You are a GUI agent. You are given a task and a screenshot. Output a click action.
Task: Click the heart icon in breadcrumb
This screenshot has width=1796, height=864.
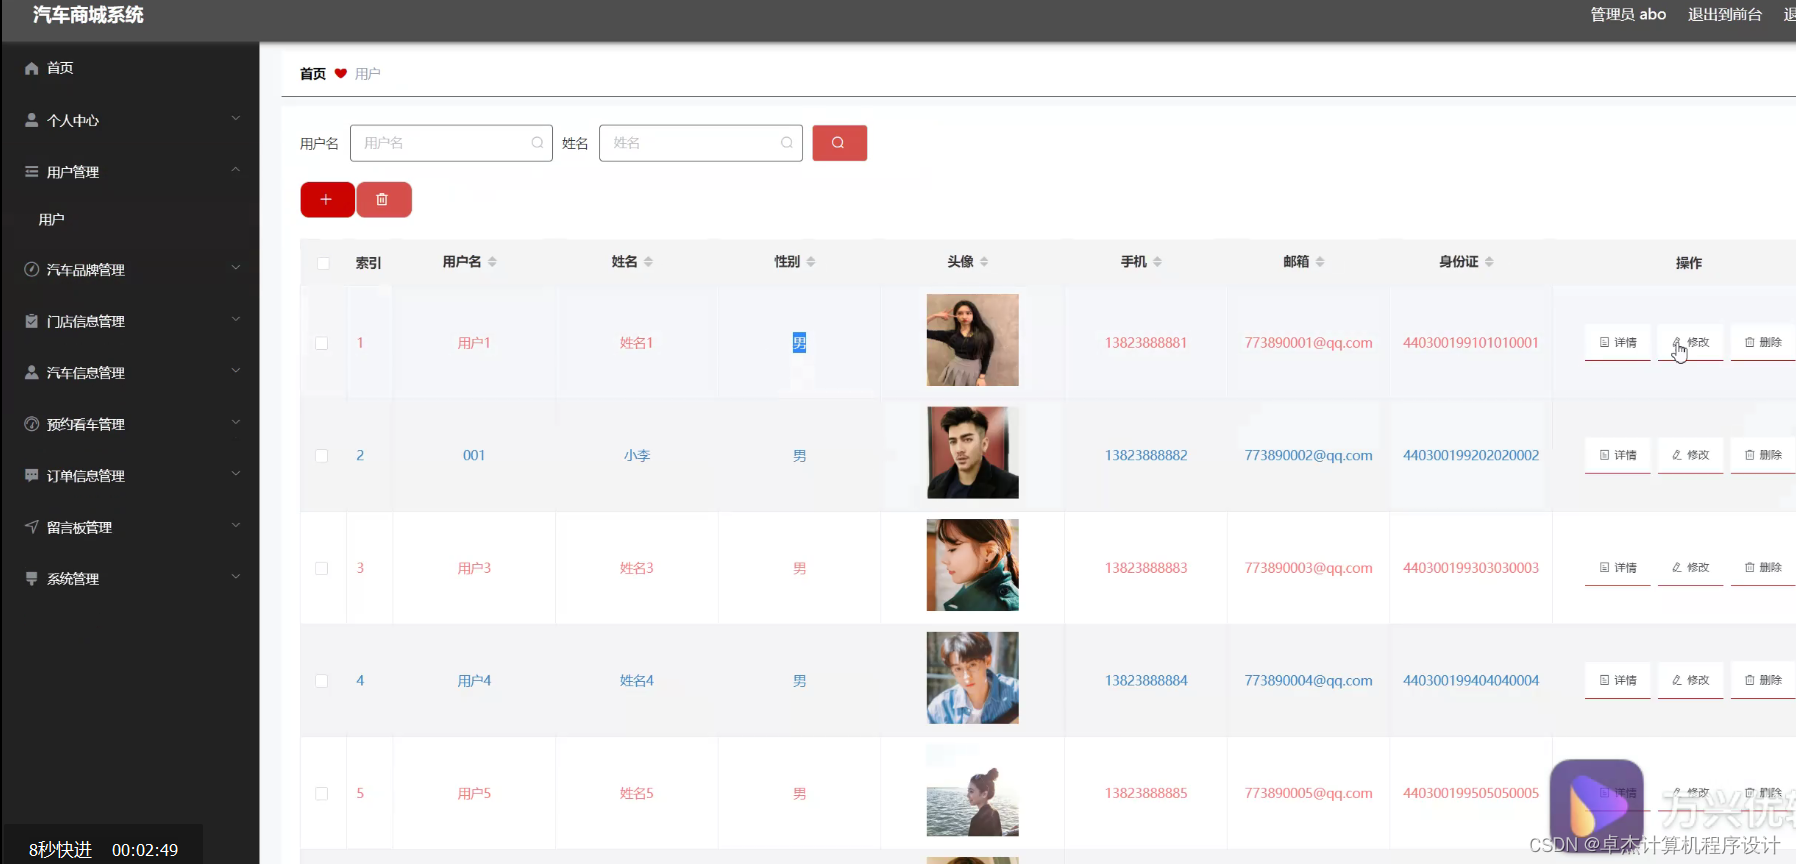click(x=341, y=74)
